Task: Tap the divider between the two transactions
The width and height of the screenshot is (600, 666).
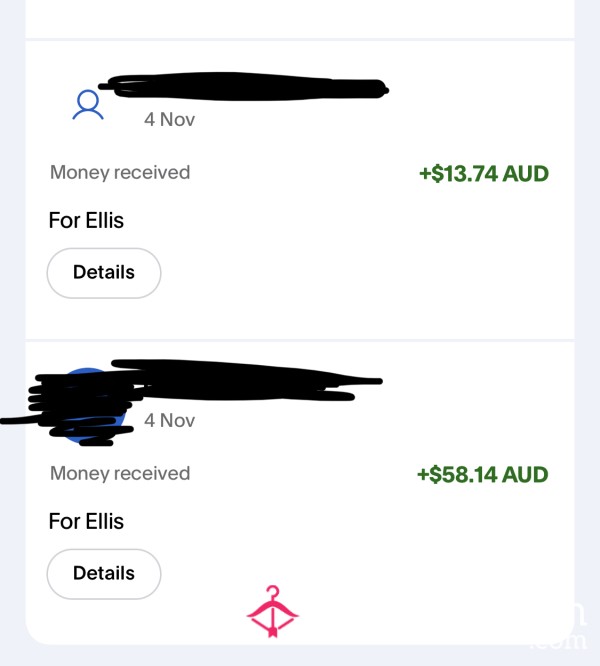Action: pos(300,340)
